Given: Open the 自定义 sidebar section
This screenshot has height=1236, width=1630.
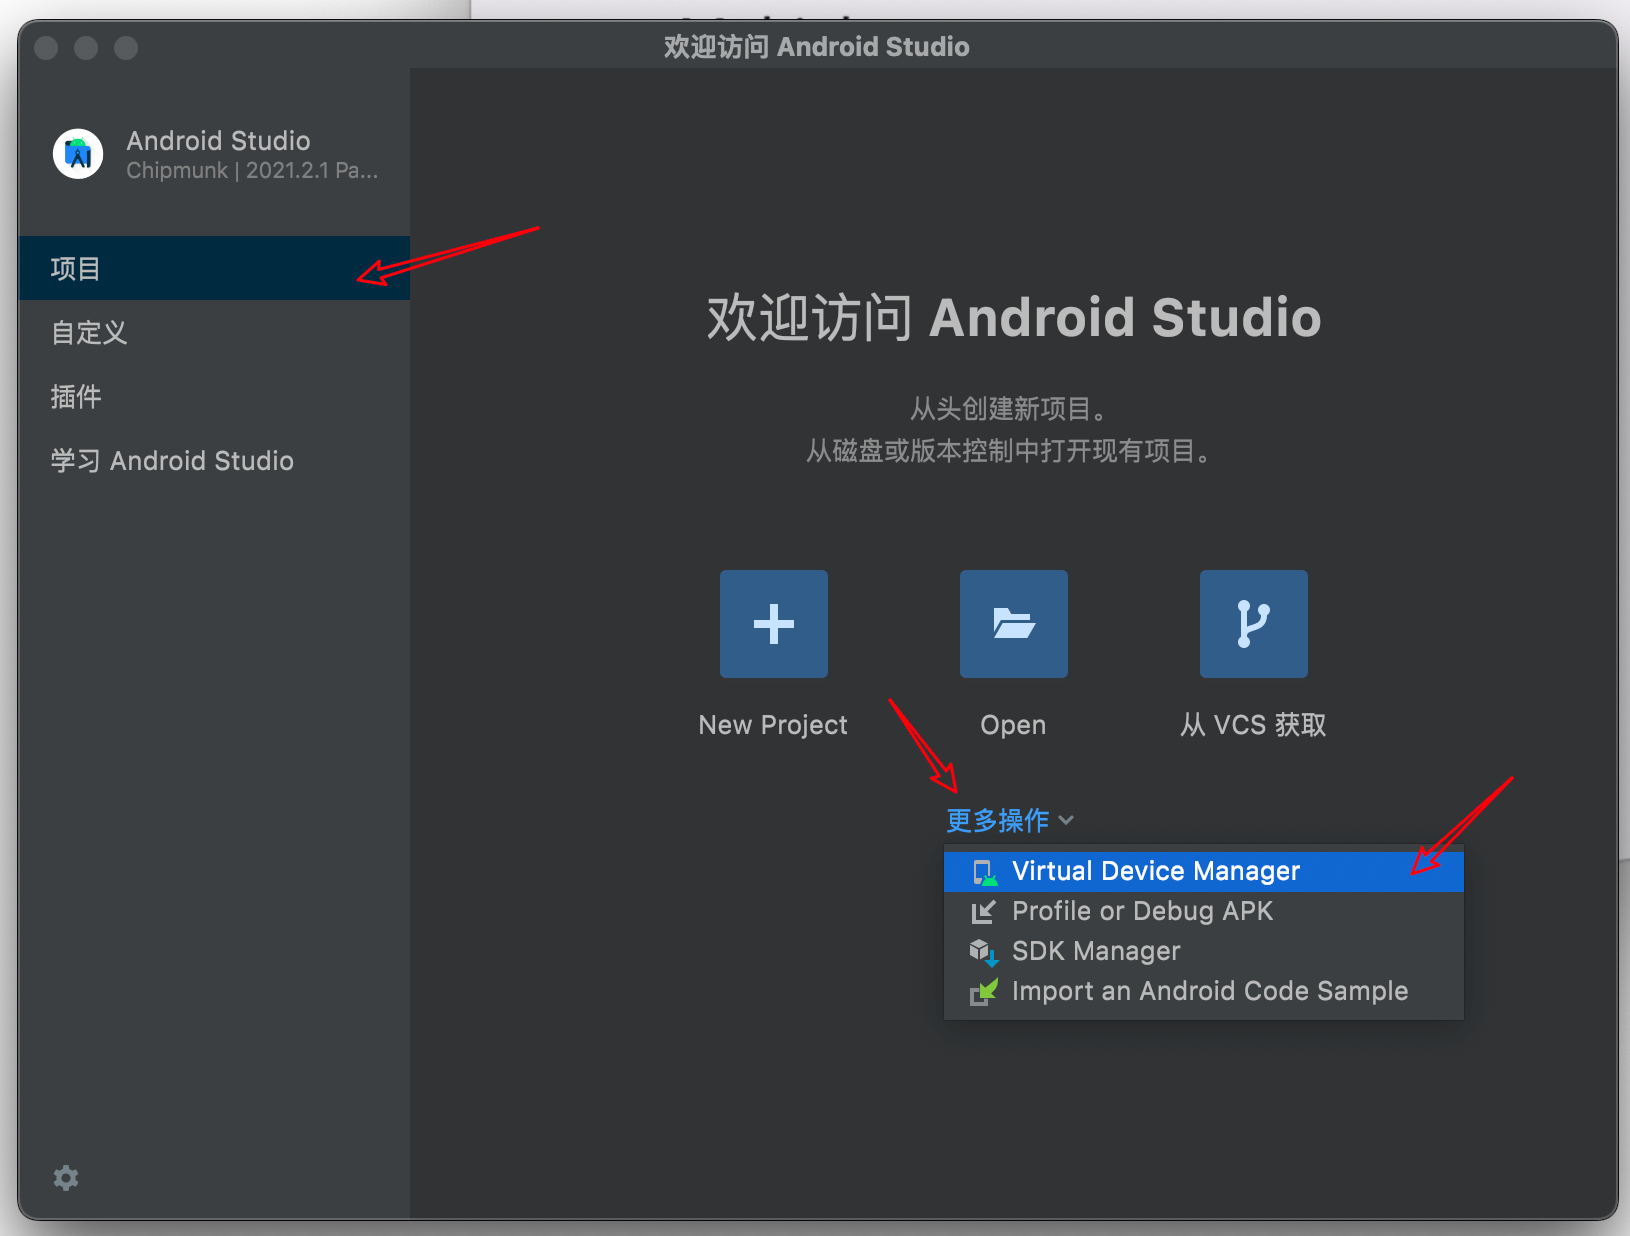Looking at the screenshot, I should [x=214, y=332].
